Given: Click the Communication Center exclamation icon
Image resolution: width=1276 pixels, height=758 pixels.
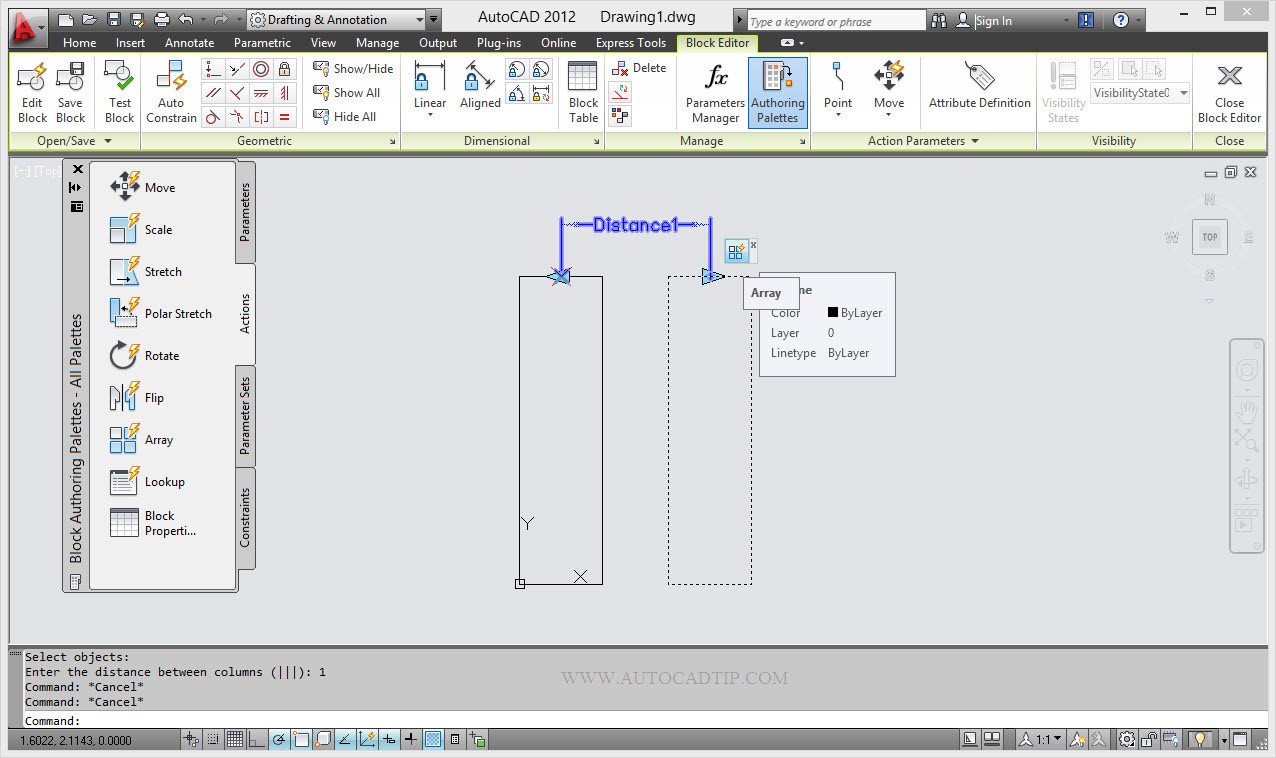Looking at the screenshot, I should [1087, 20].
